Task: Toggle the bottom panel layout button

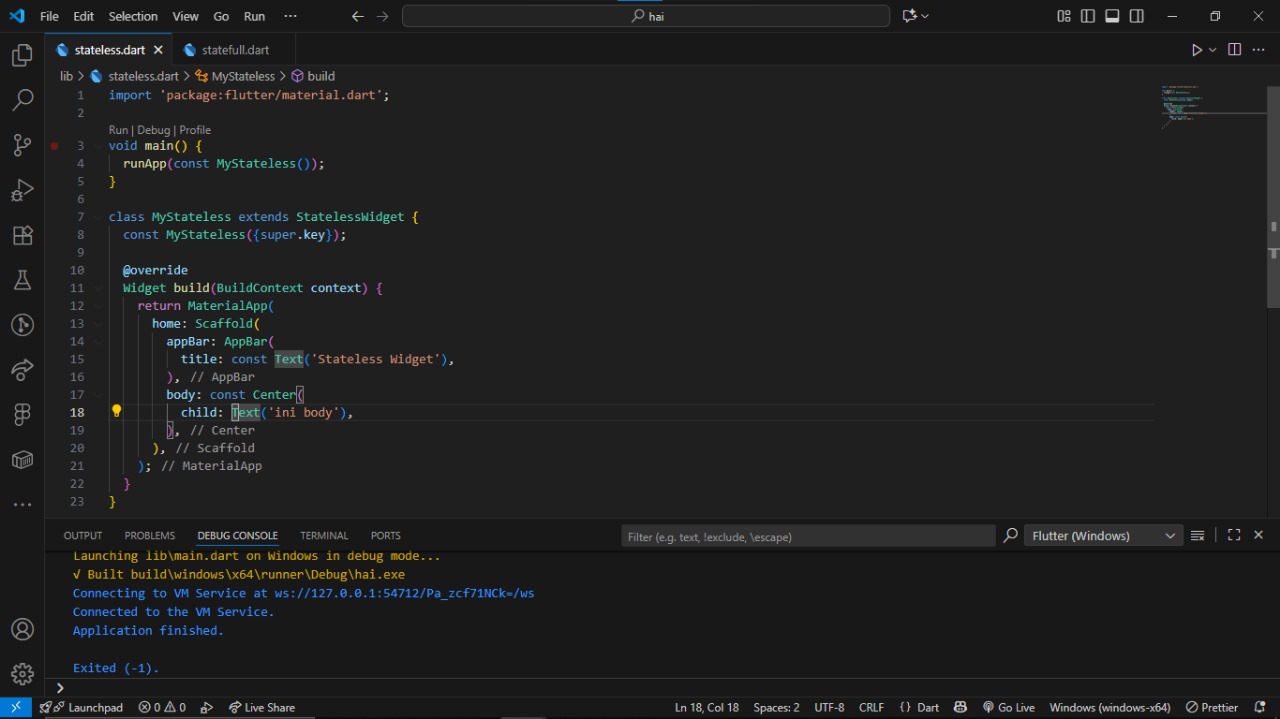Action: click(x=1112, y=16)
